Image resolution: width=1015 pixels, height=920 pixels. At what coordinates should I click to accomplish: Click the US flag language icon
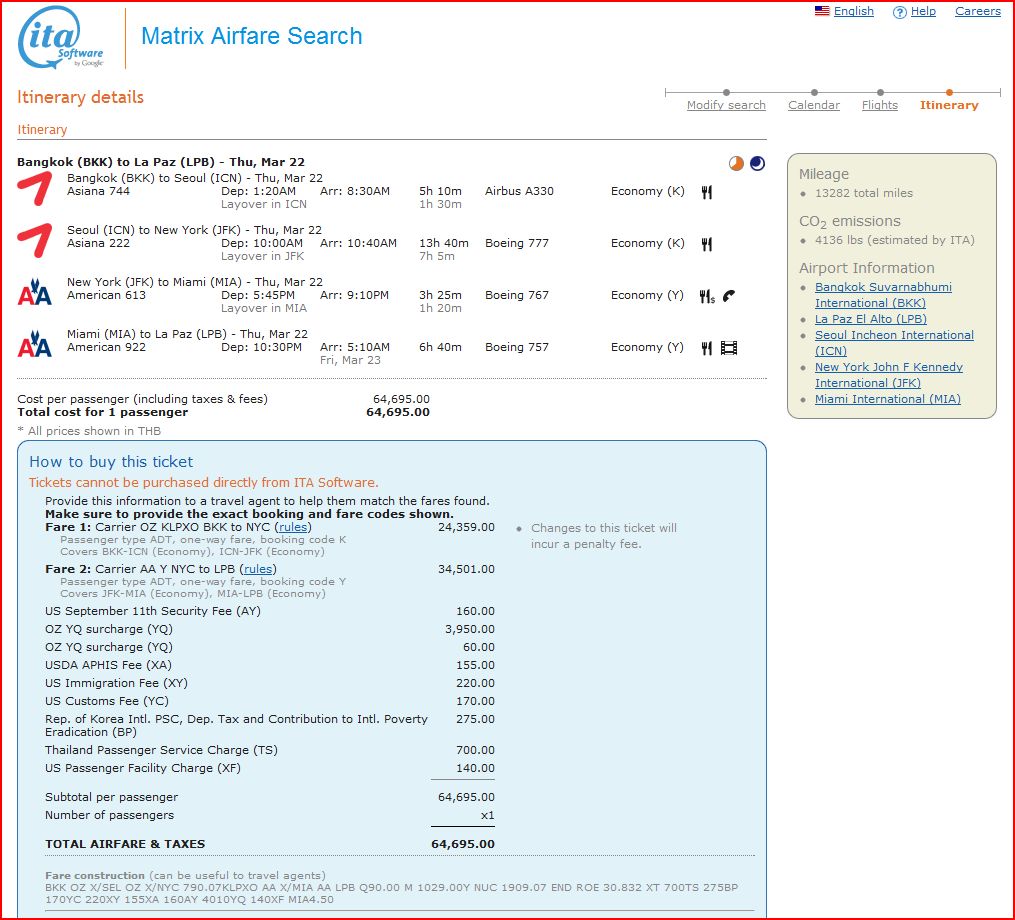point(822,11)
